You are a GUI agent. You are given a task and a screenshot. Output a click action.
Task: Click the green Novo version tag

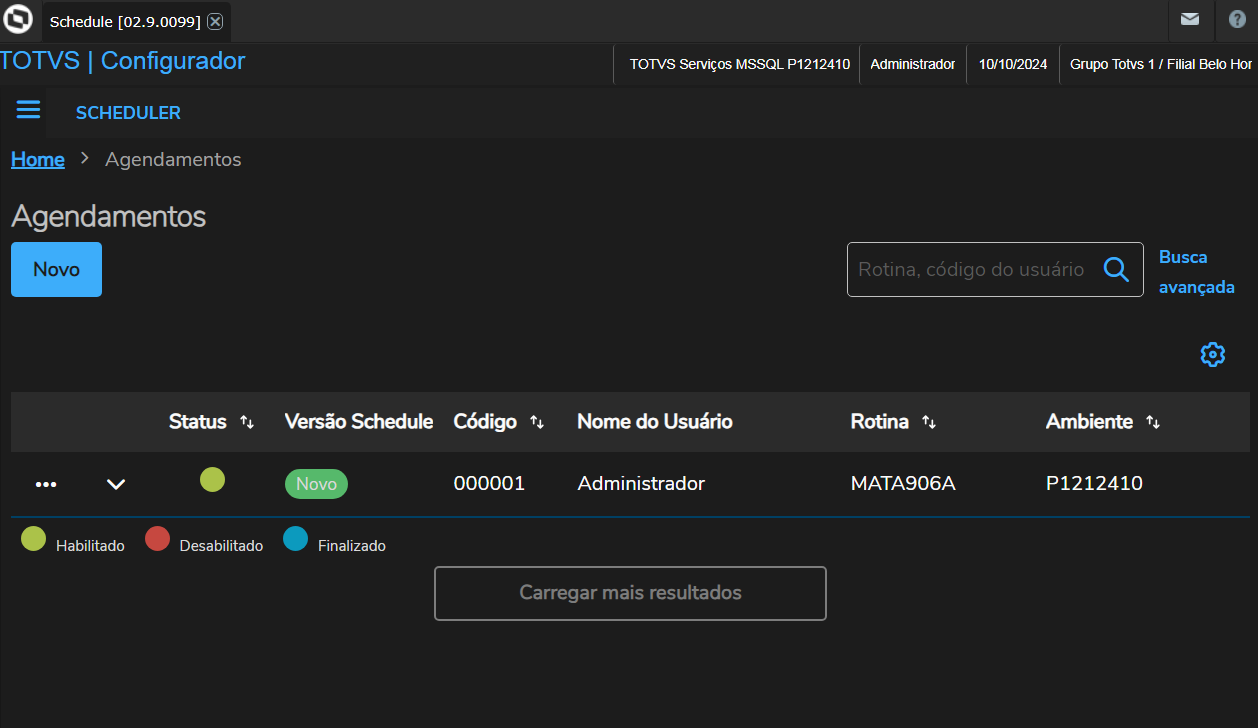pos(316,484)
